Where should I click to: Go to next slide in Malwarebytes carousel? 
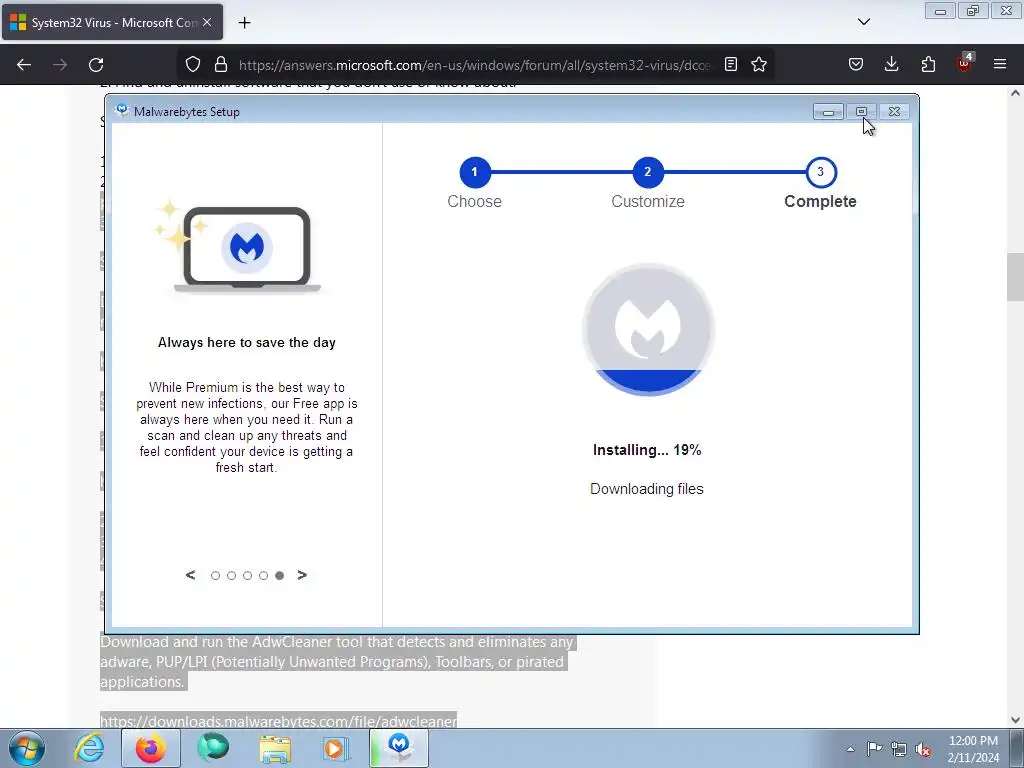point(302,575)
